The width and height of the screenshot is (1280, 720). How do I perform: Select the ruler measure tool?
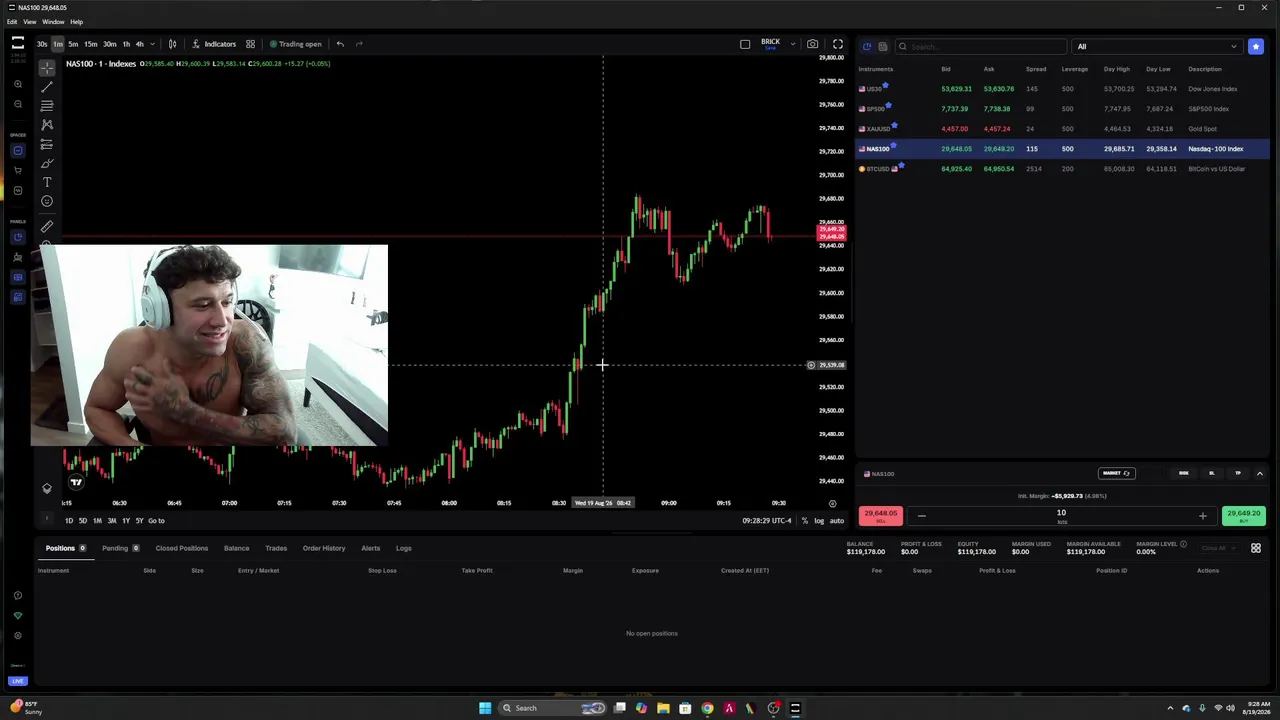[x=47, y=227]
